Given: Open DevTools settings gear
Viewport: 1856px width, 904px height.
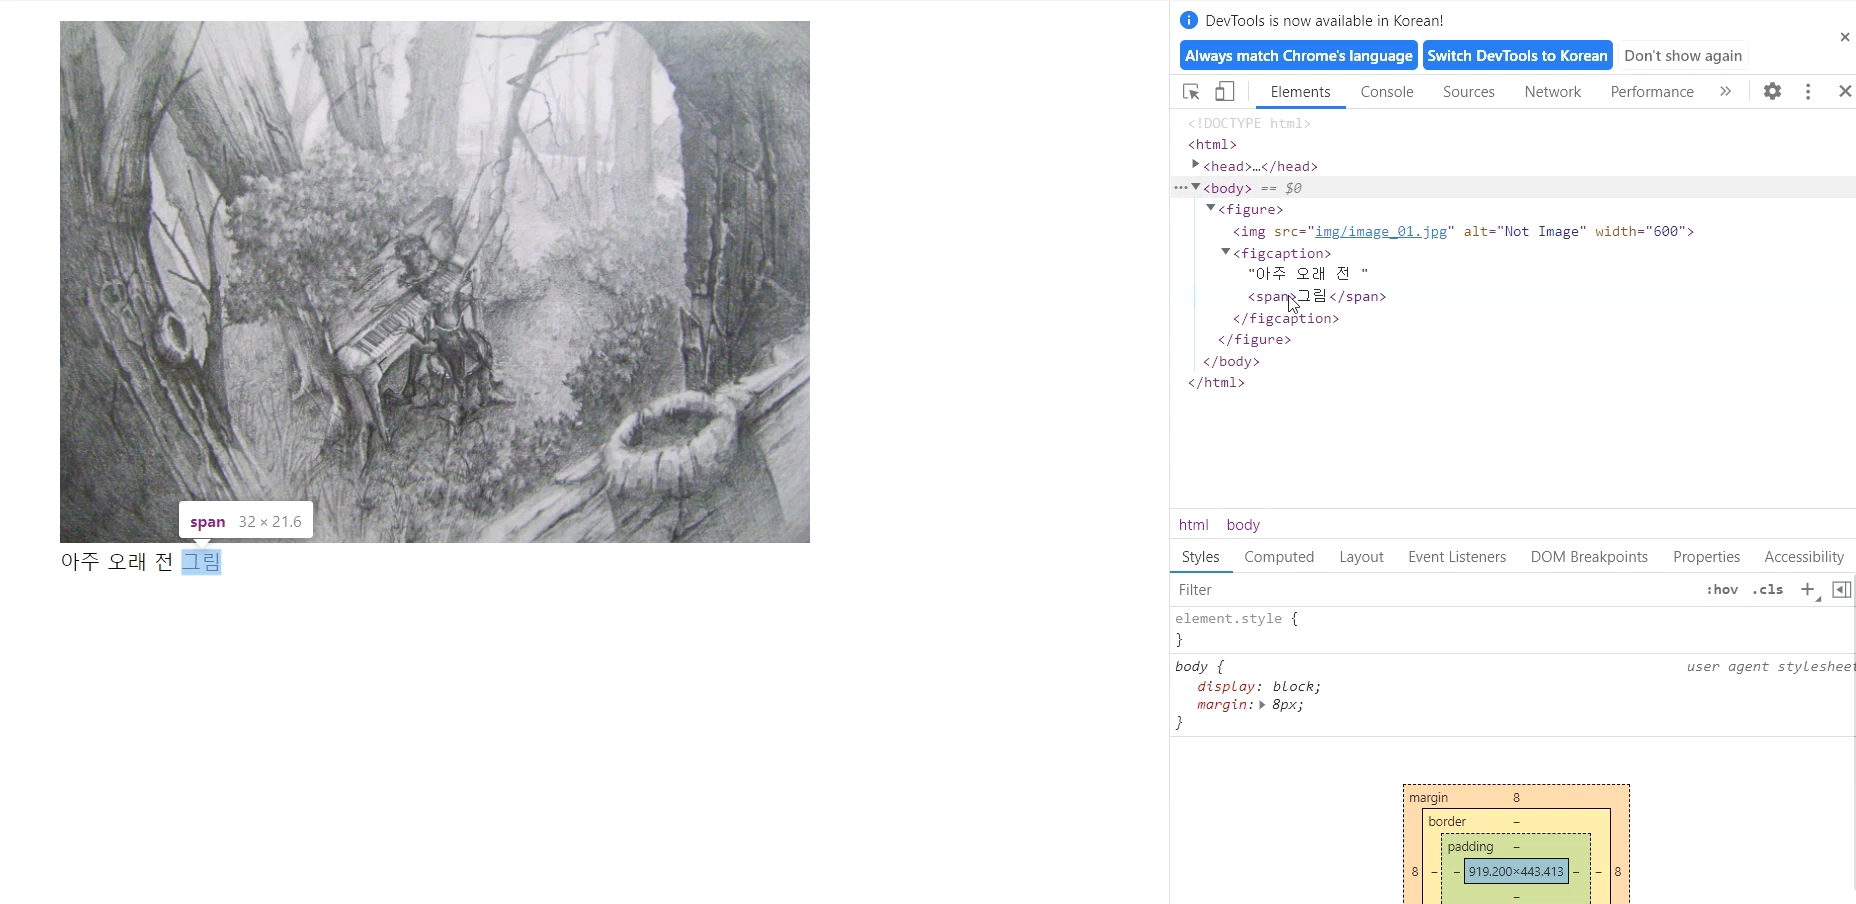Looking at the screenshot, I should click(x=1772, y=91).
